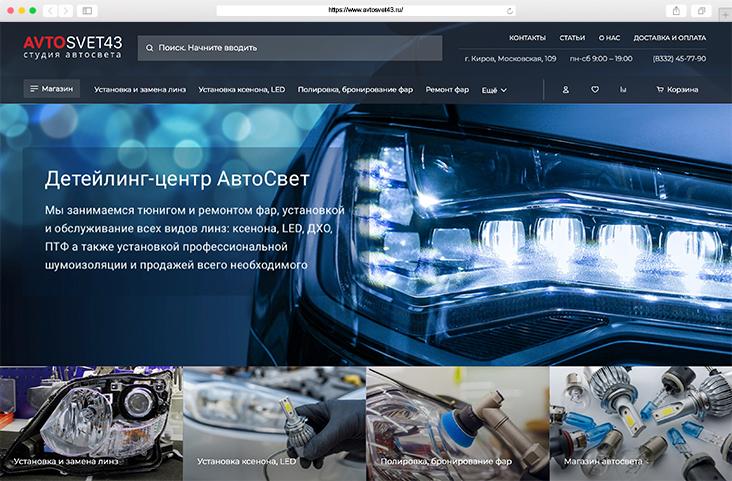
Task: Expand the Ещё dropdown menu
Action: [494, 89]
